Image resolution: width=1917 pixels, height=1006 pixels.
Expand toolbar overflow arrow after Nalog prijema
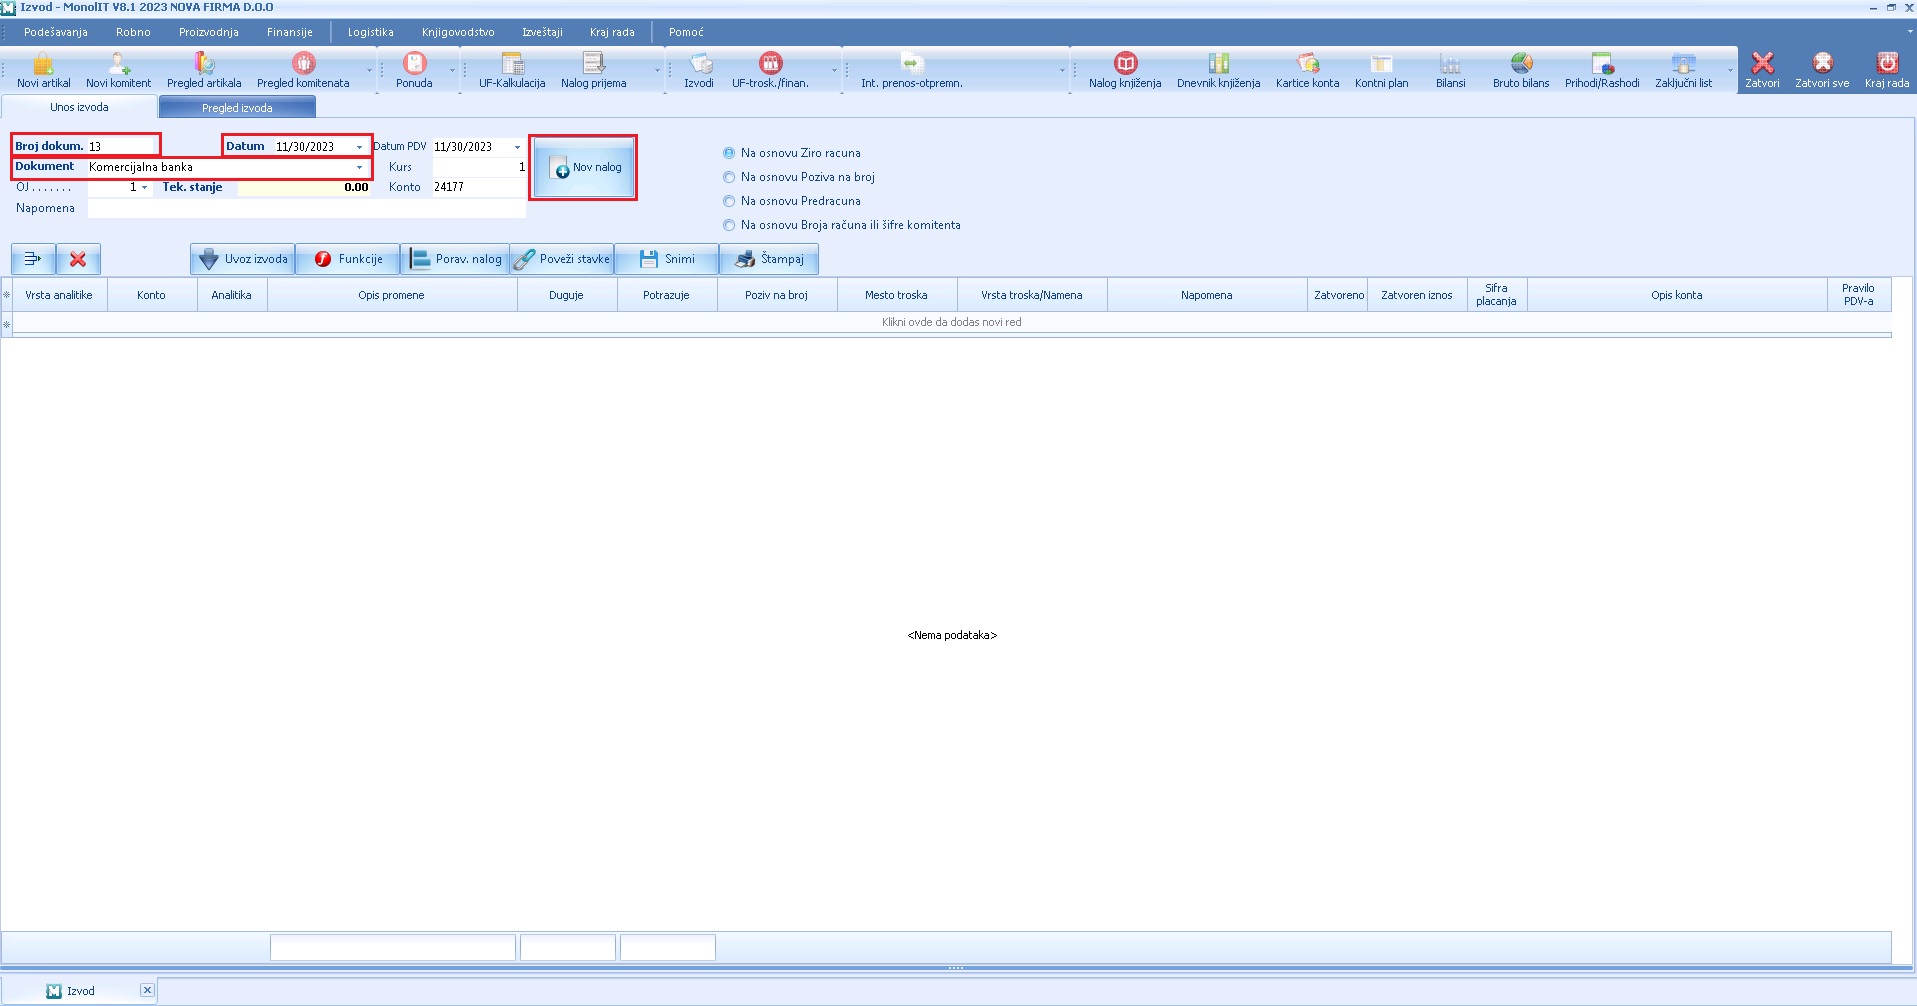657,70
